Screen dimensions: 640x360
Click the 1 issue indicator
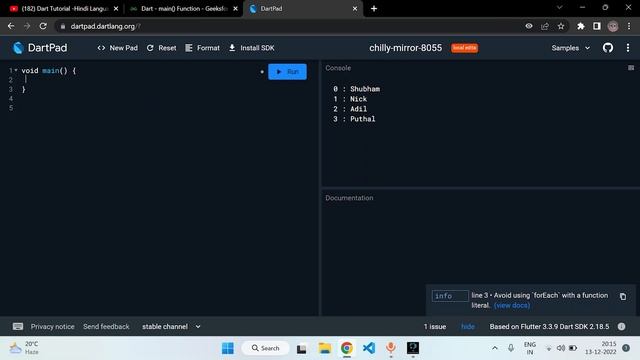pyautogui.click(x=435, y=327)
